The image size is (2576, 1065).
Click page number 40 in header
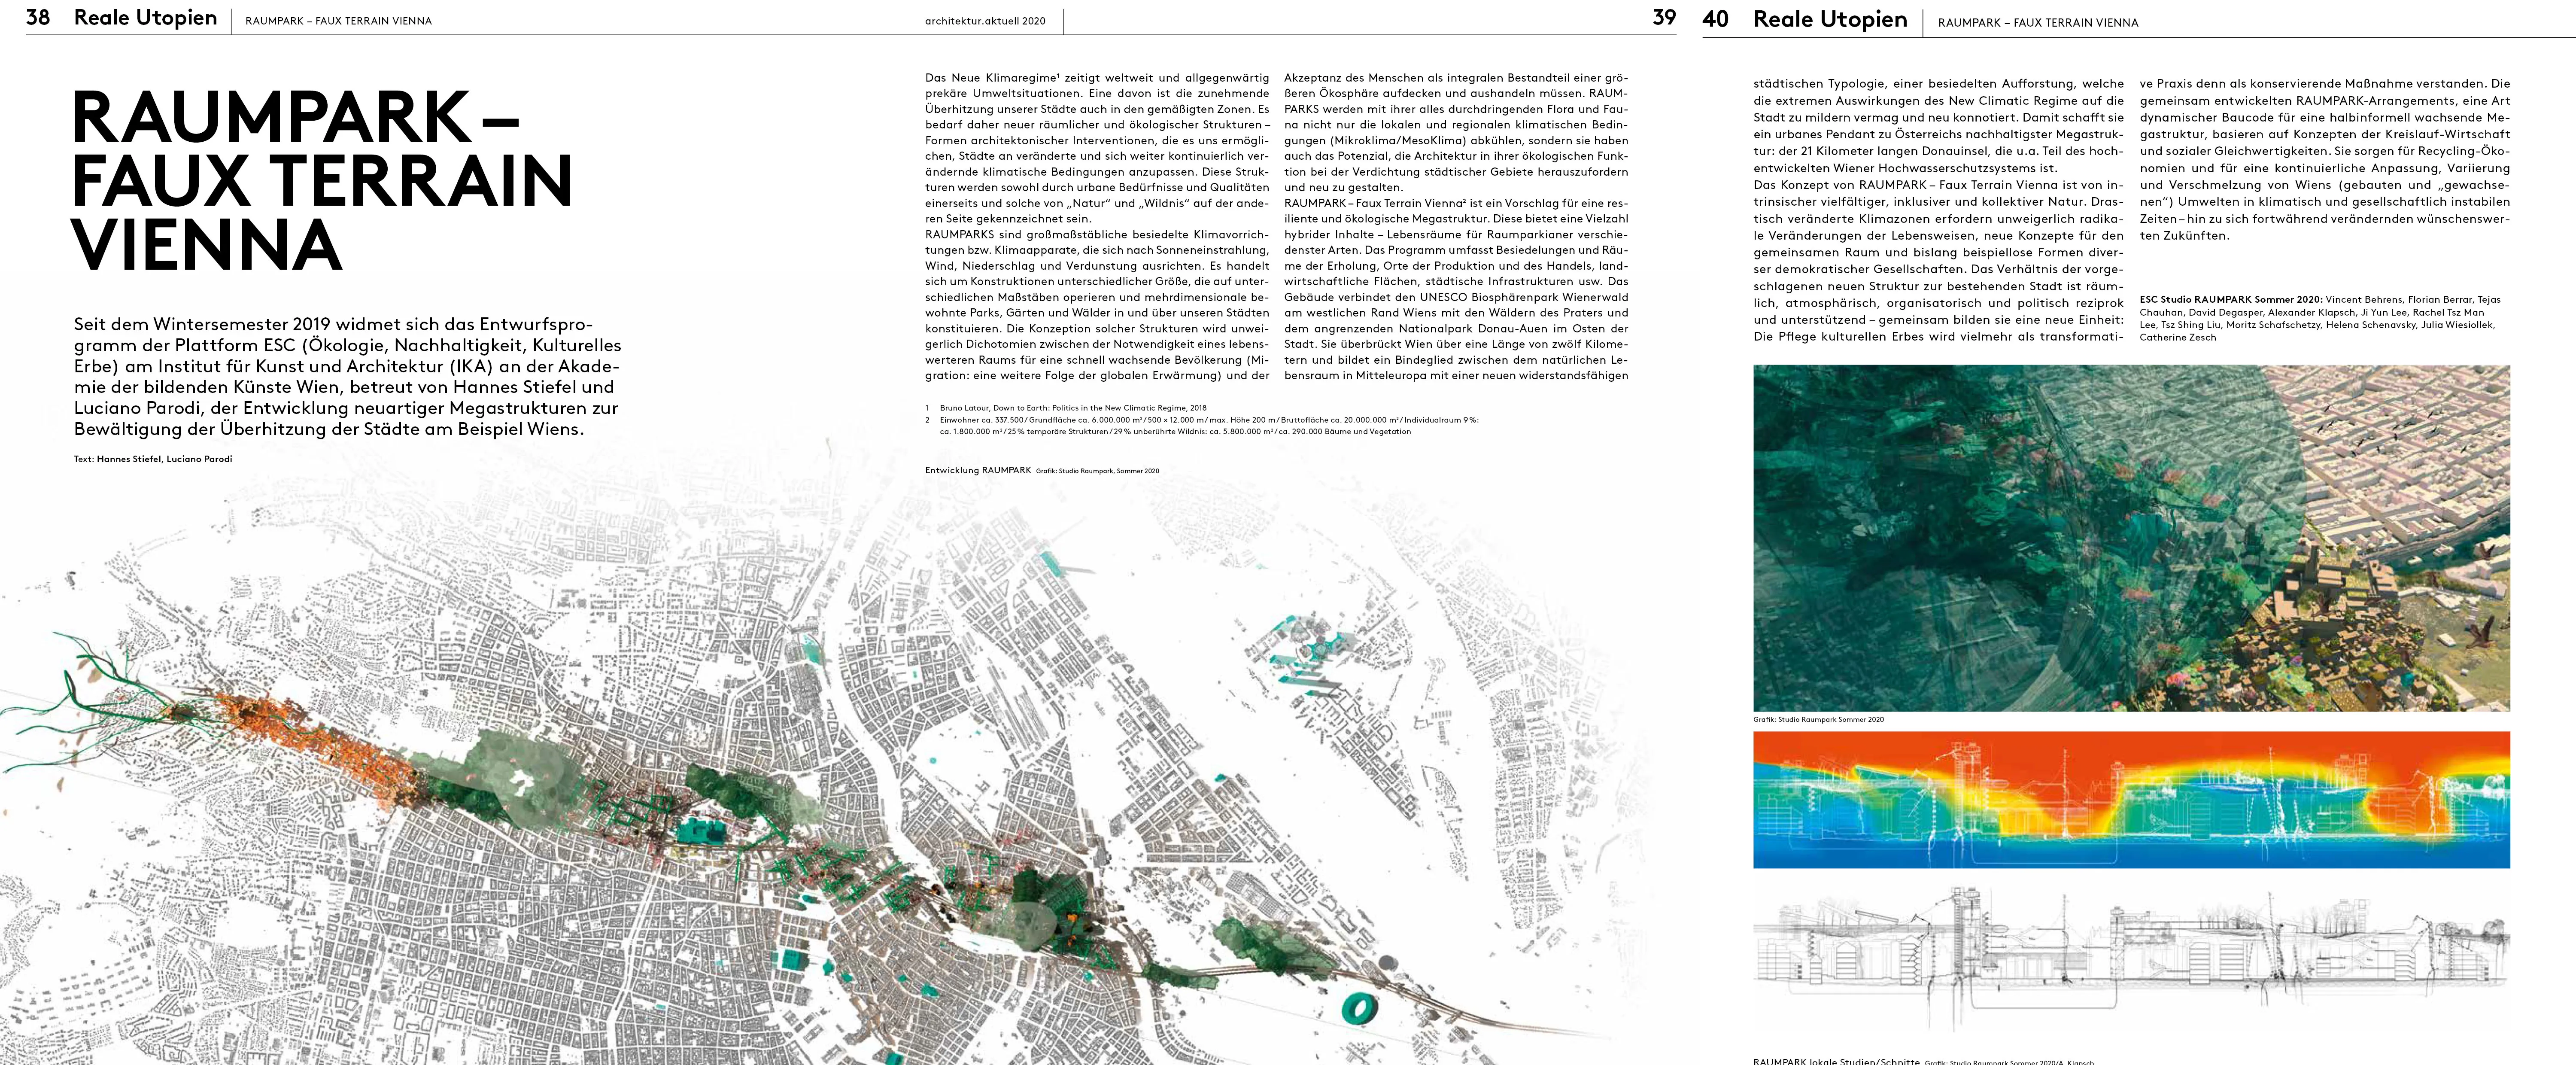pos(1715,19)
